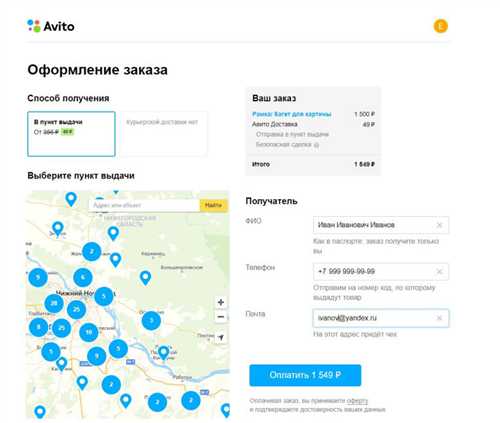Click the yellow 'Найти' map button
The image size is (500, 423).
[x=214, y=205]
